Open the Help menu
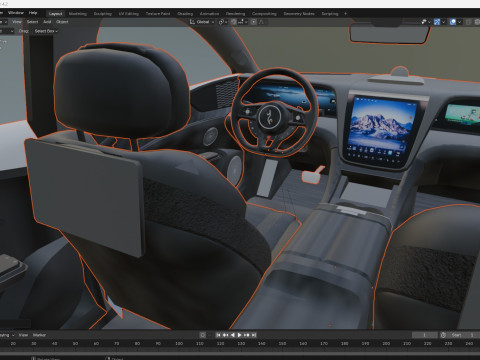Image resolution: width=480 pixels, height=360 pixels. pos(33,13)
